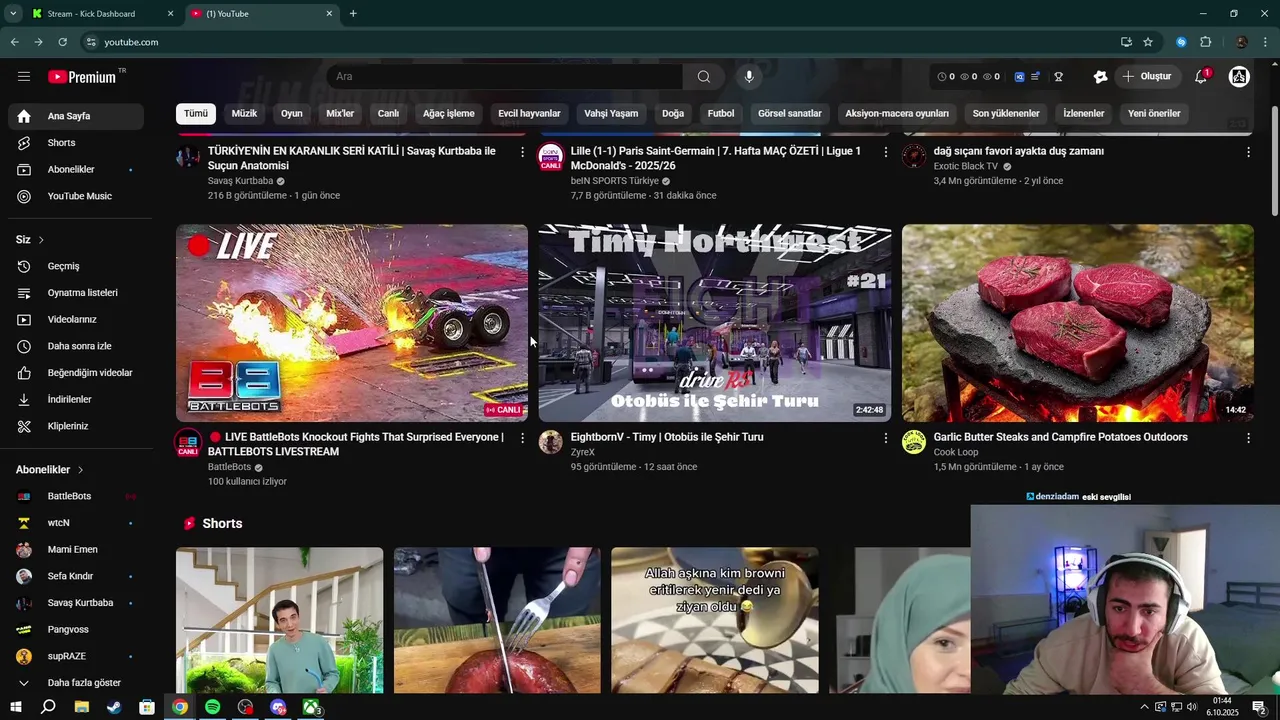Screen dimensions: 1280x720
Task: Open the account avatar menu
Action: (x=1239, y=76)
